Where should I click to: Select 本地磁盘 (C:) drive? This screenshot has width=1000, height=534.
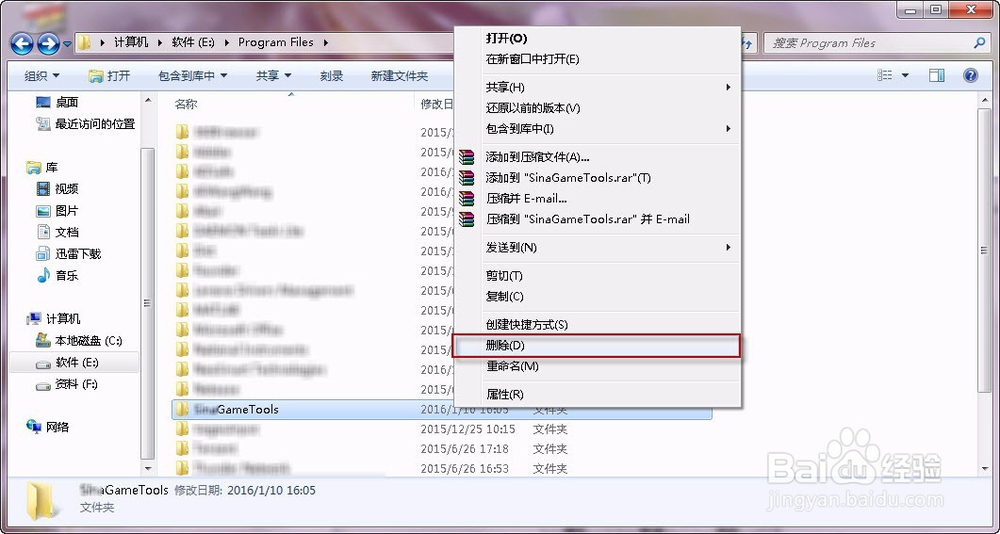[79, 341]
